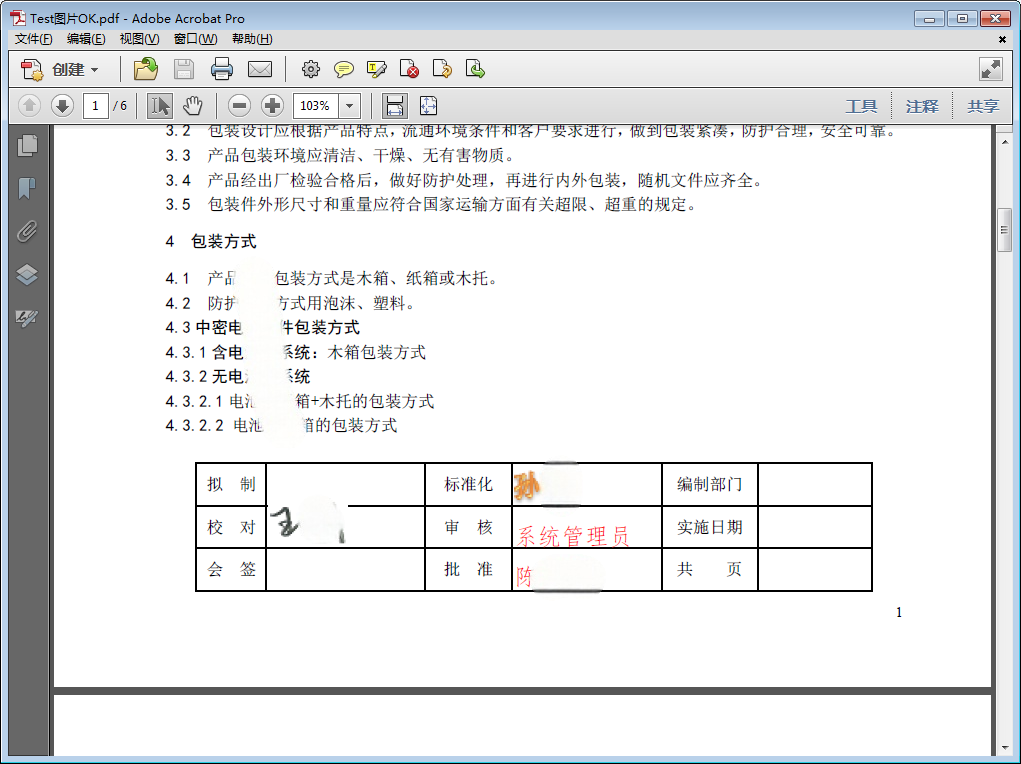Go to the next page arrow
This screenshot has height=764, width=1021.
coord(62,105)
